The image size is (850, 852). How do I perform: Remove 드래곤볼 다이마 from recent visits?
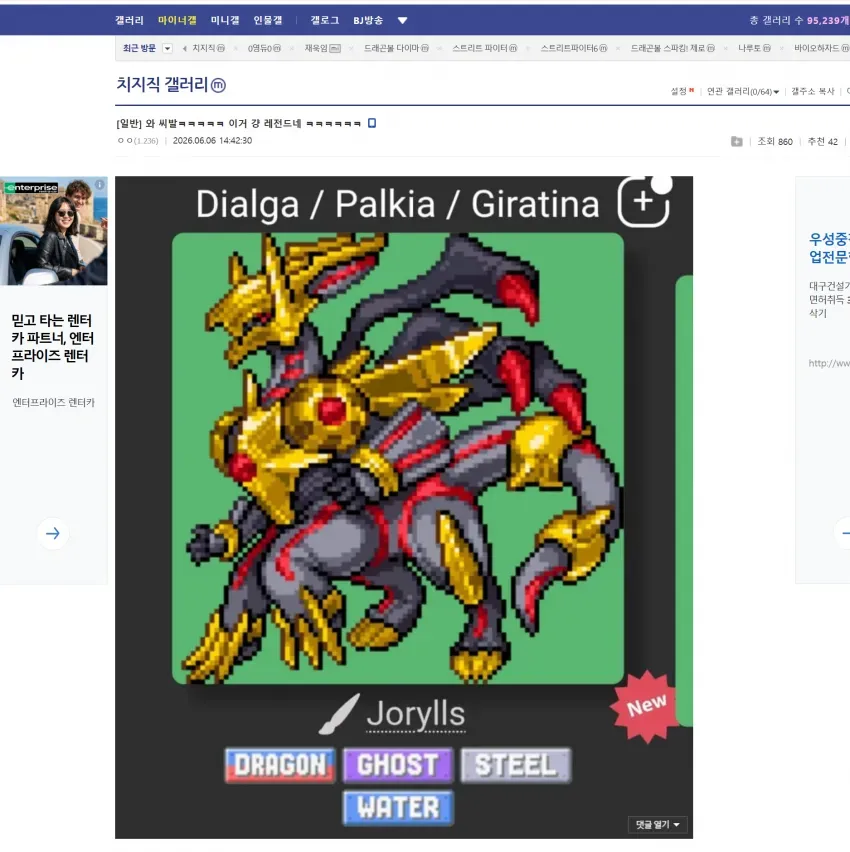coord(439,48)
